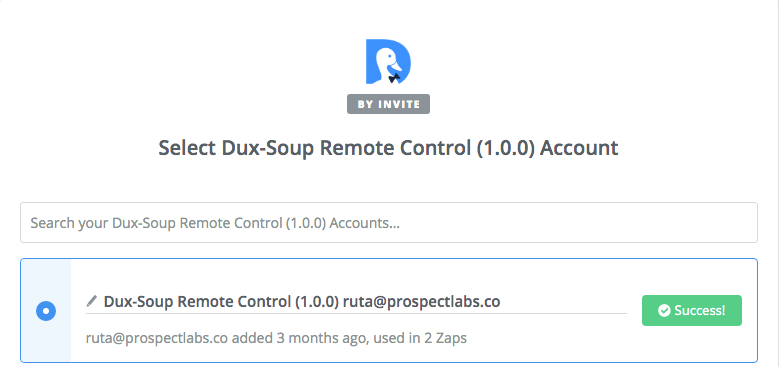Click the gray BY INVITE badge
The width and height of the screenshot is (779, 367).
(388, 104)
